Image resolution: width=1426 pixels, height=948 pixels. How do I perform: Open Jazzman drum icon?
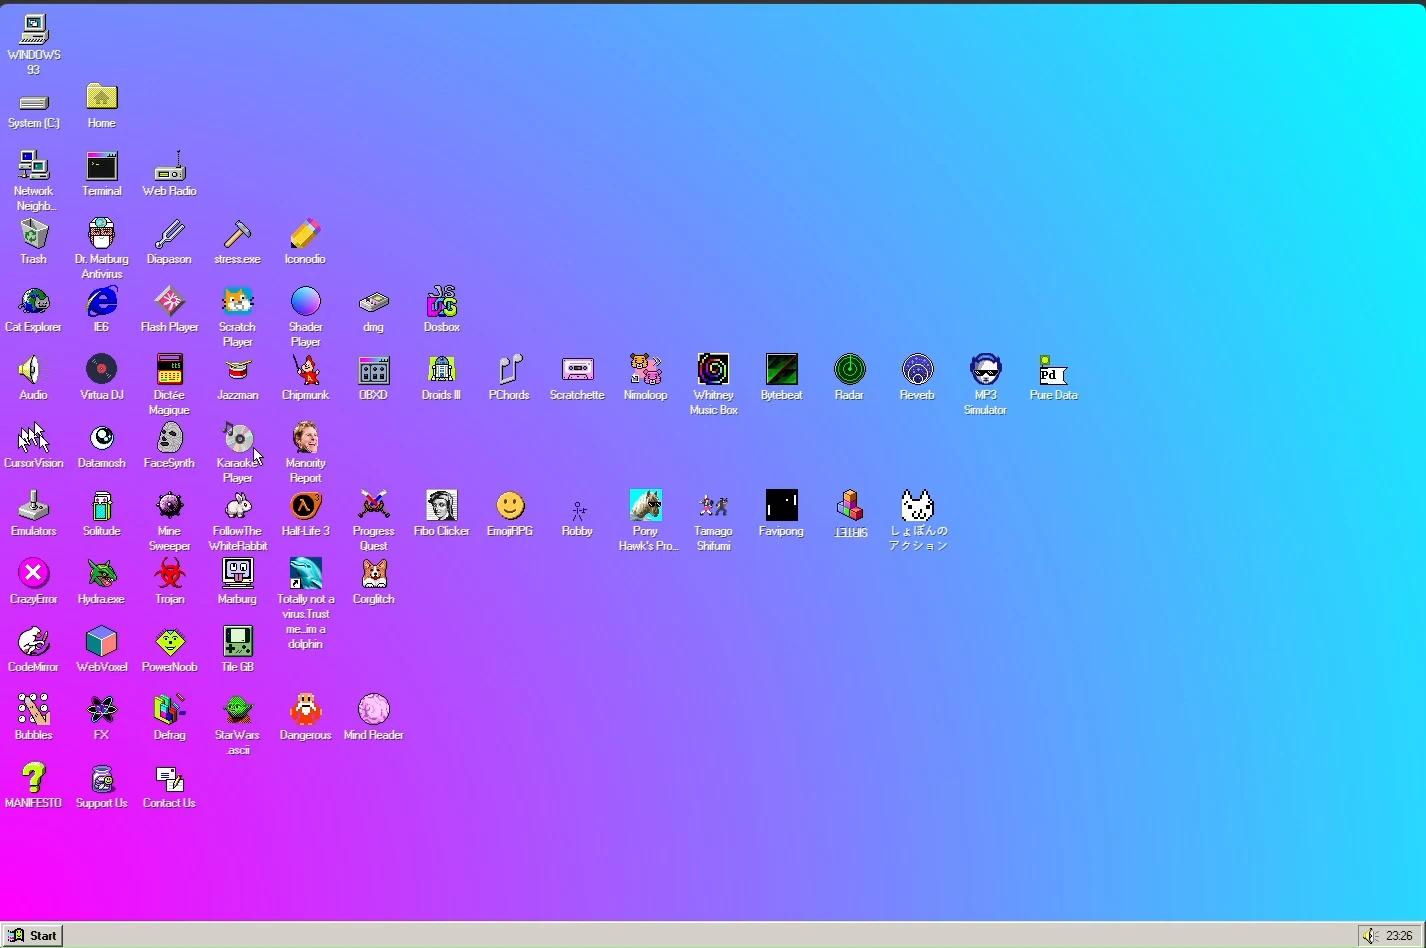(237, 370)
